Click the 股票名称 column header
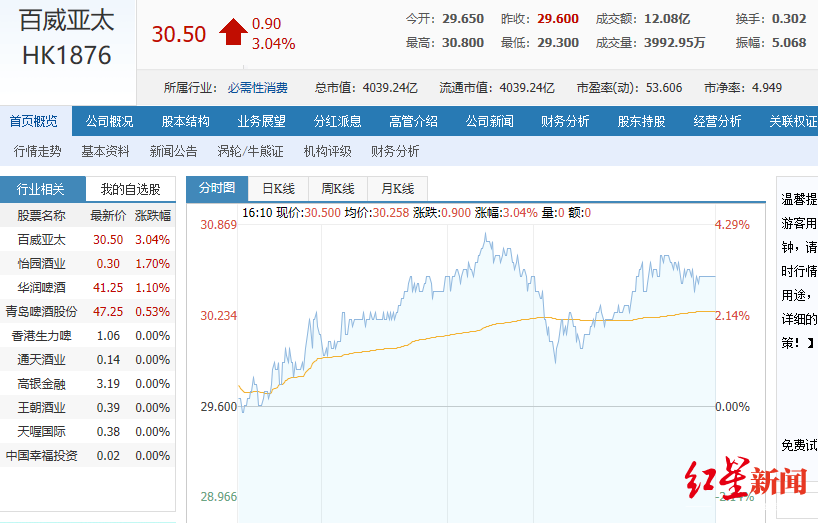The height and width of the screenshot is (523, 818). coord(41,215)
